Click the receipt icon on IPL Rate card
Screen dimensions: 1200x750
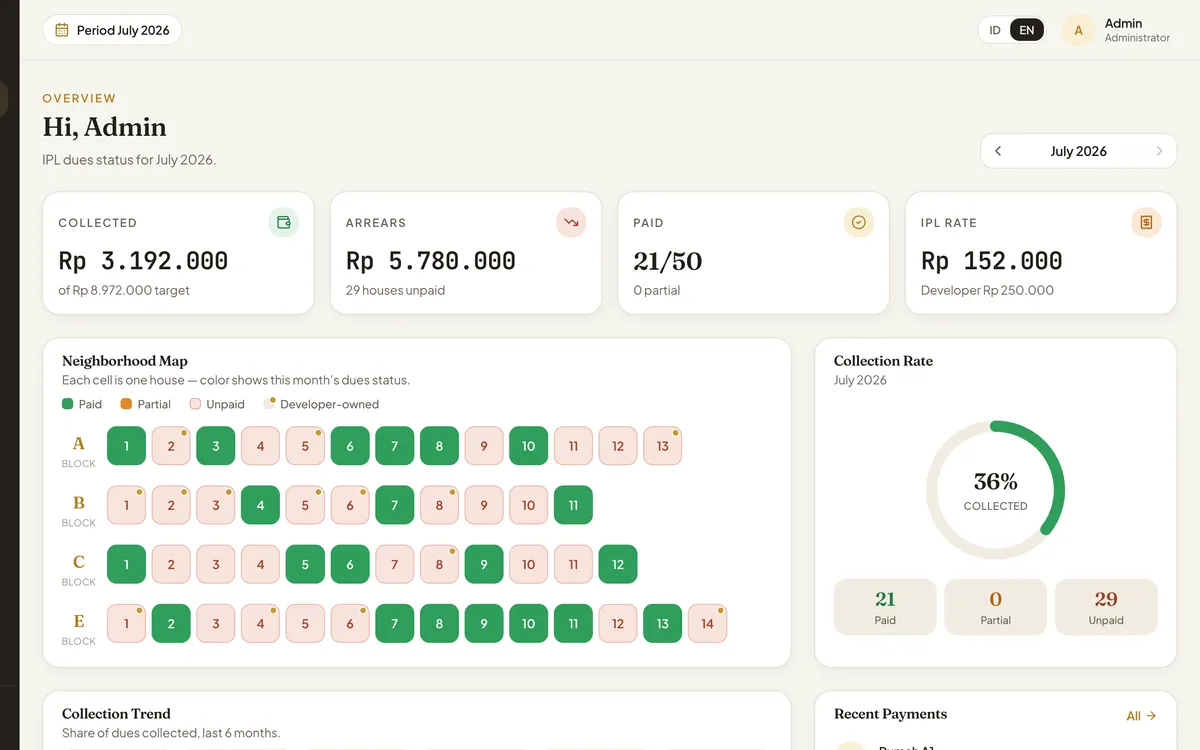(x=1146, y=222)
